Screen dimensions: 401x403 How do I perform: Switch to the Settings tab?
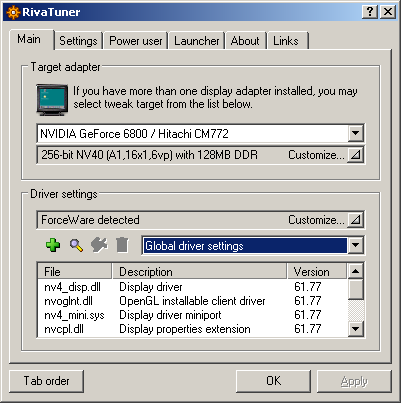pyautogui.click(x=78, y=41)
